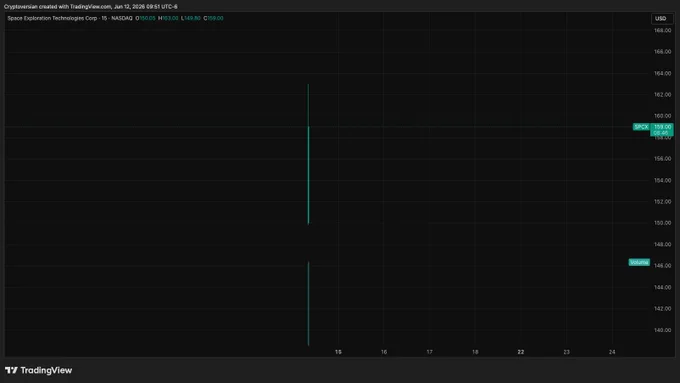
Task: Click the 148.00 price axis label
Action: click(x=662, y=244)
